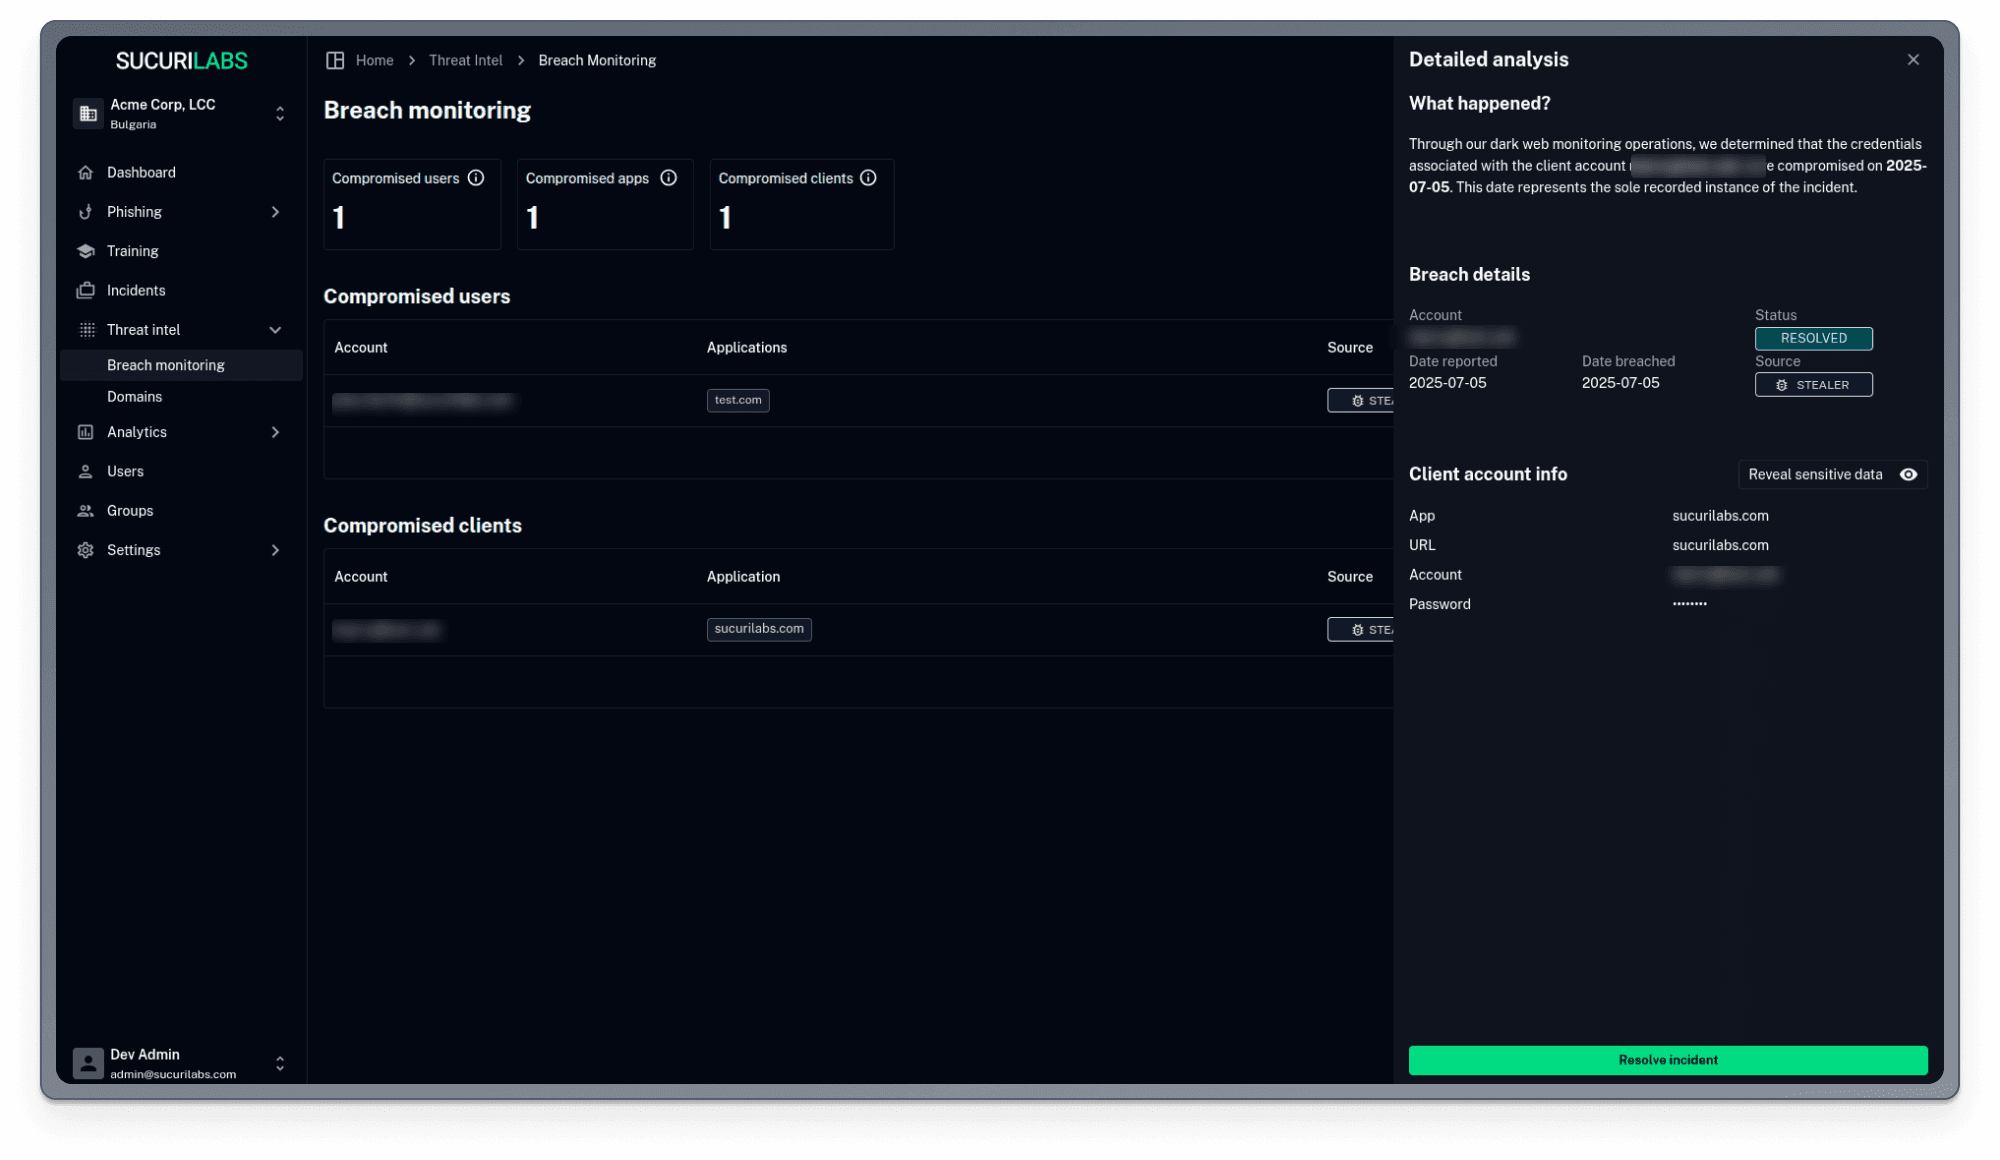Click the Training graduation cap icon
Image resolution: width=2000 pixels, height=1160 pixels.
tap(86, 251)
